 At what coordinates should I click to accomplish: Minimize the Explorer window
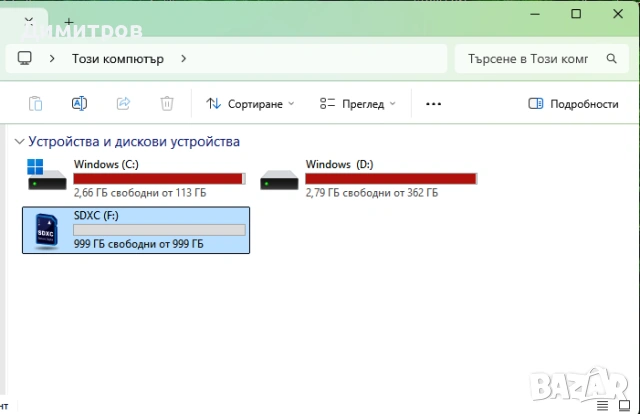coord(535,14)
